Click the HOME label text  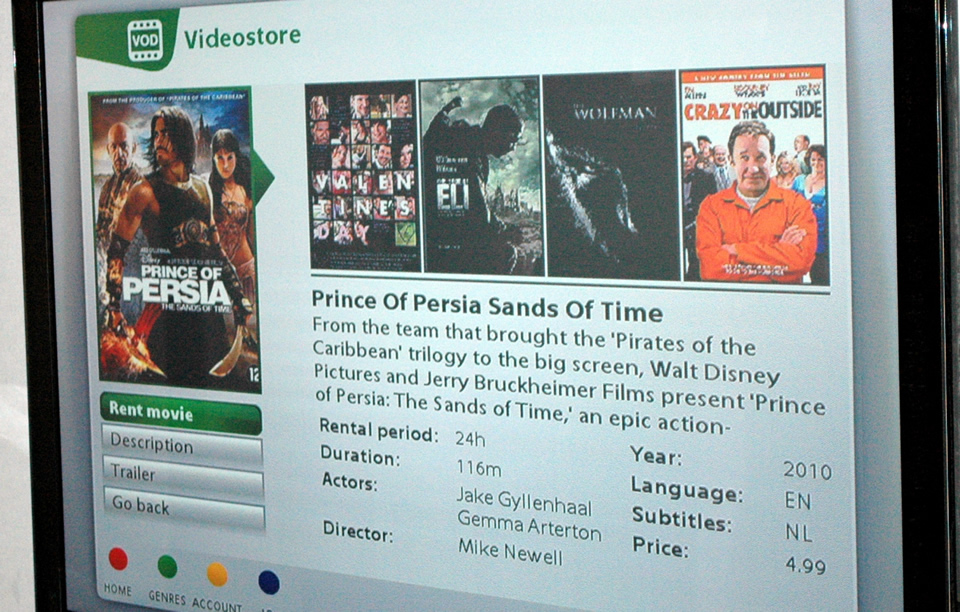coord(118,589)
